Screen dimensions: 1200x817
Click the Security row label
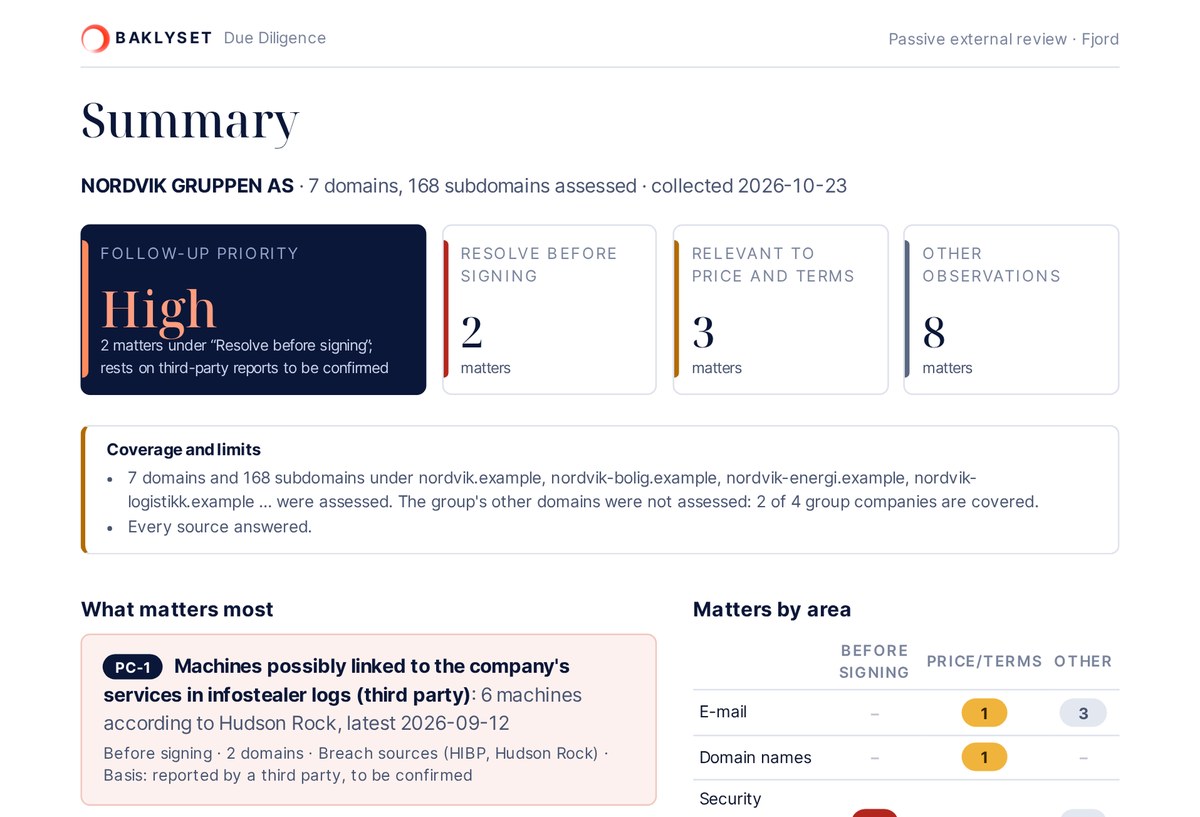pyautogui.click(x=730, y=799)
